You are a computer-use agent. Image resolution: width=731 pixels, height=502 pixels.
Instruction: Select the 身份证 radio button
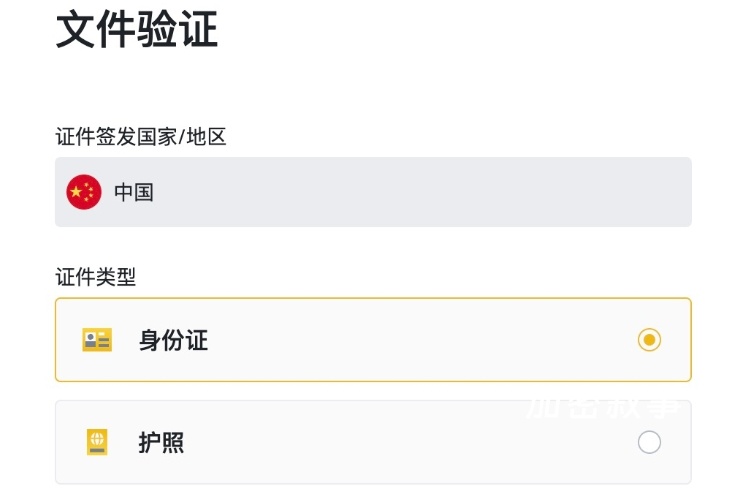[649, 340]
